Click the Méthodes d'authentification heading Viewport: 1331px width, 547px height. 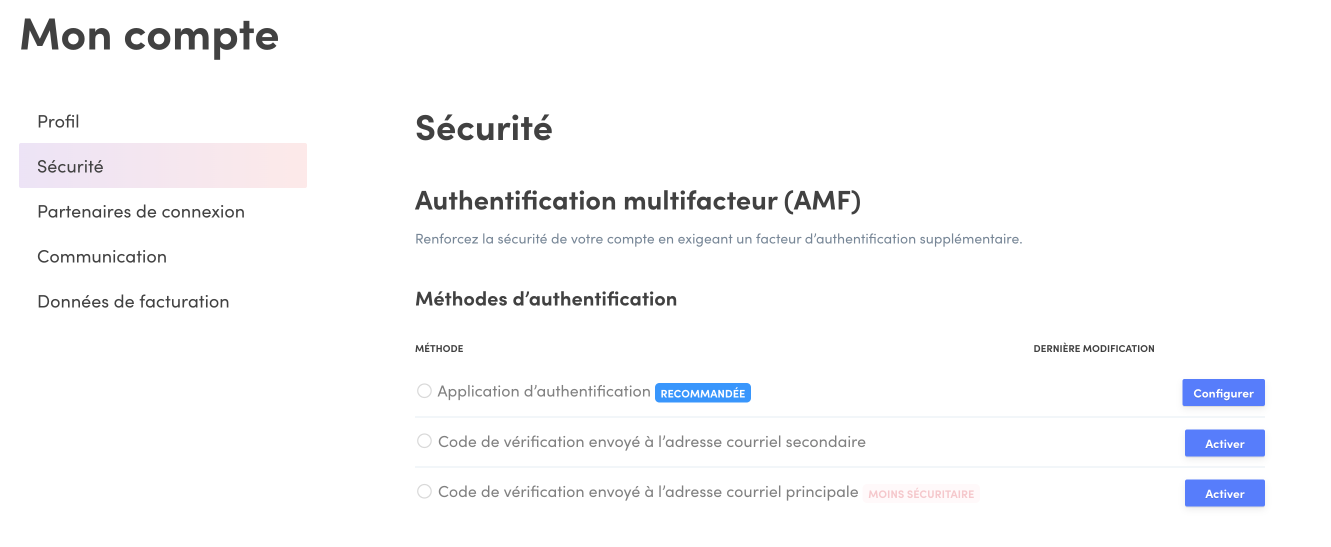coord(545,299)
